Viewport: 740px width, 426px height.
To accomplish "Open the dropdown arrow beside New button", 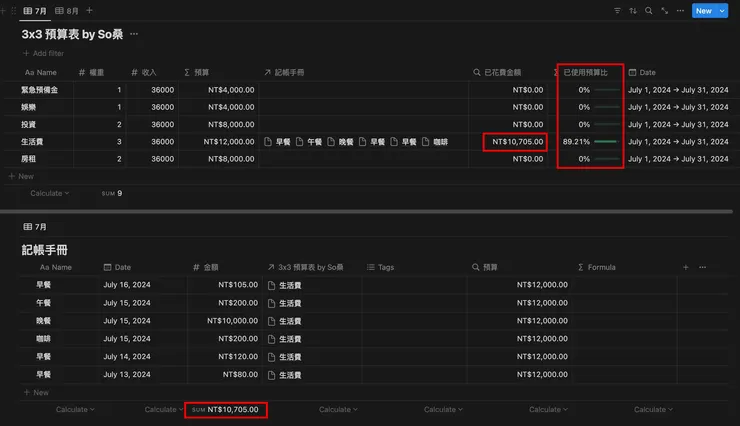I will (x=722, y=10).
